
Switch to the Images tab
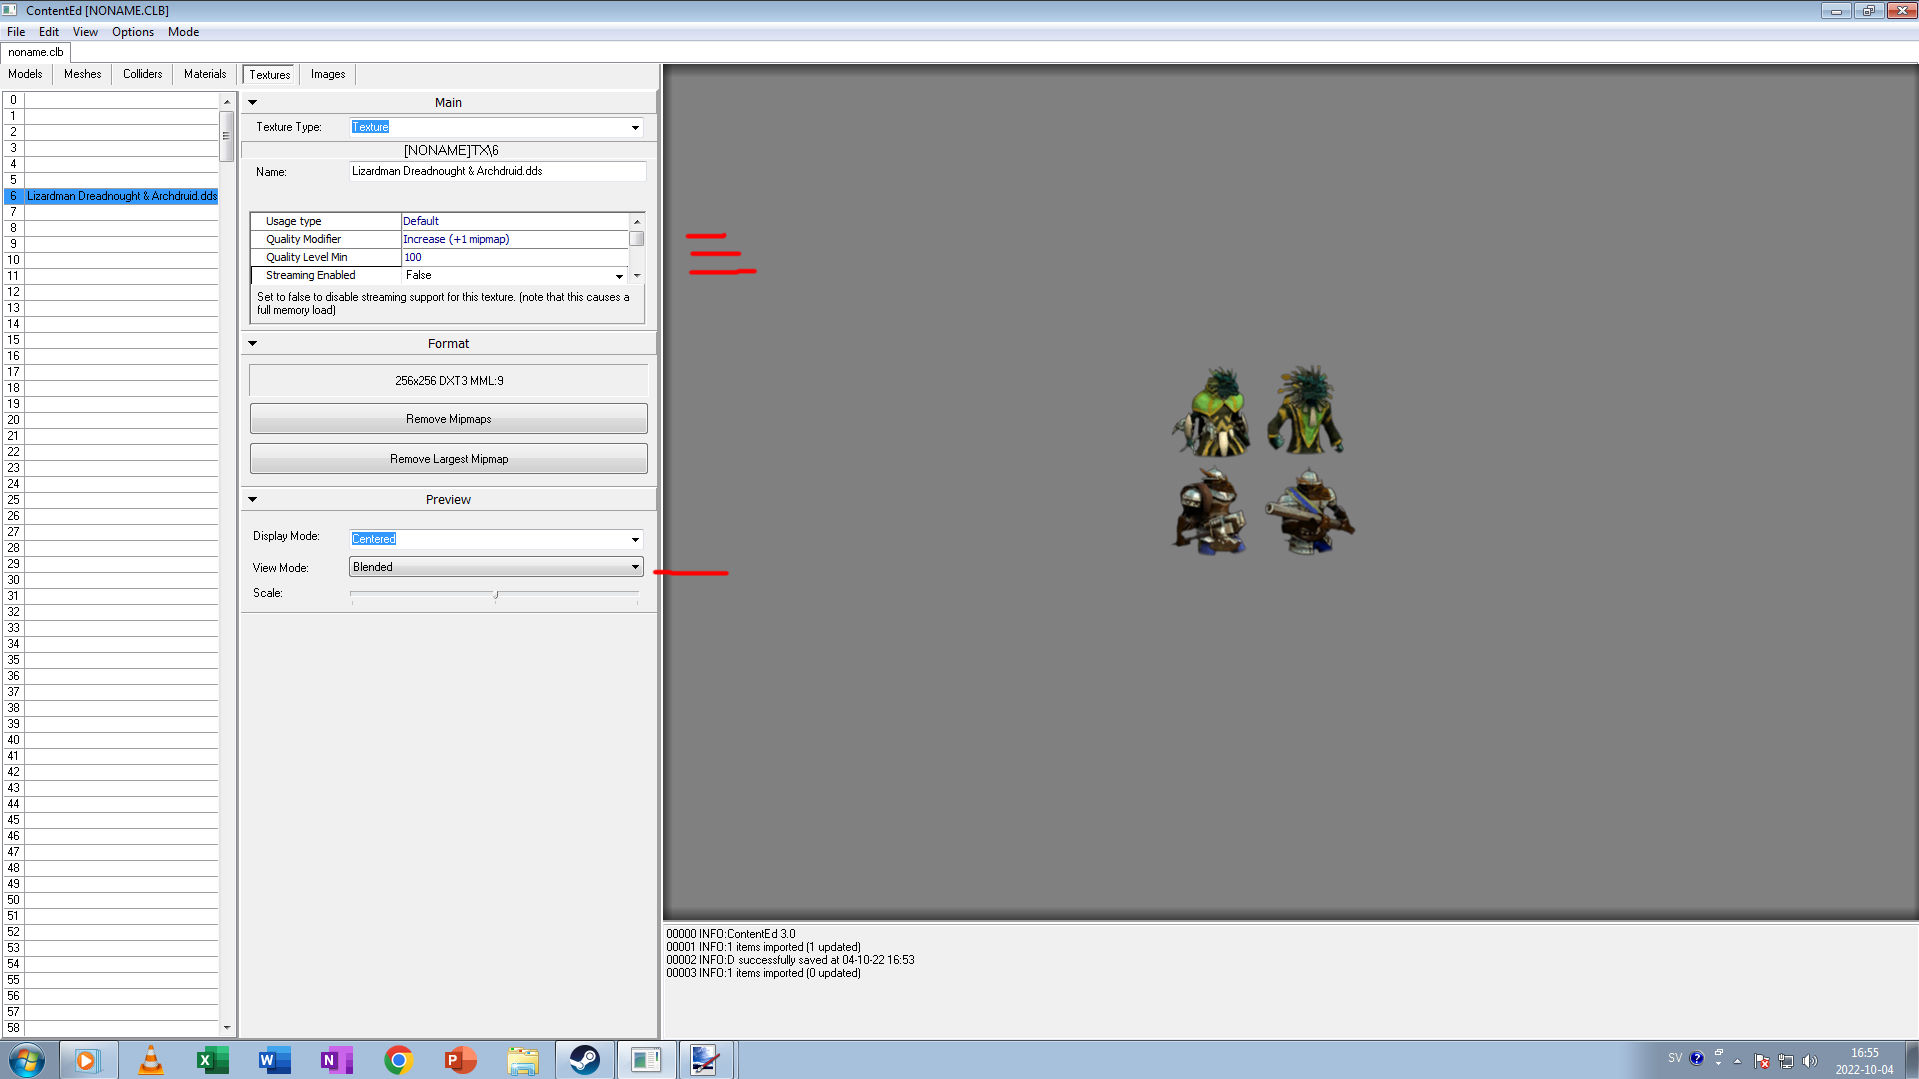328,74
